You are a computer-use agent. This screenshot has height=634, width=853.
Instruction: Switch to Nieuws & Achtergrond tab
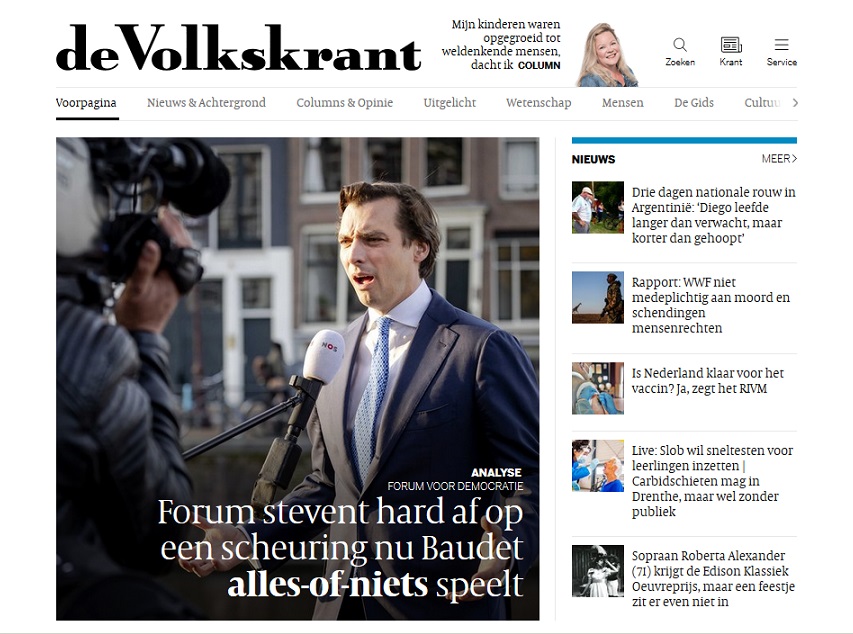(206, 103)
